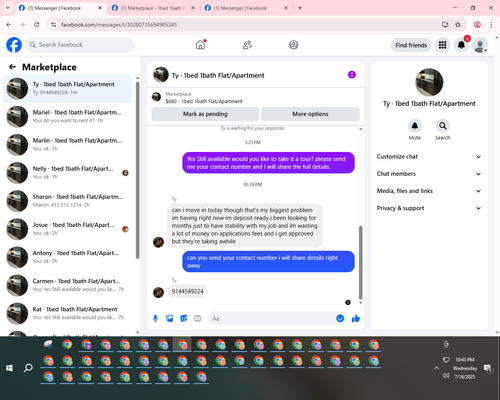This screenshot has height=400, width=500.
Task: Open the Groups icon in top navigation
Action: coord(294,45)
